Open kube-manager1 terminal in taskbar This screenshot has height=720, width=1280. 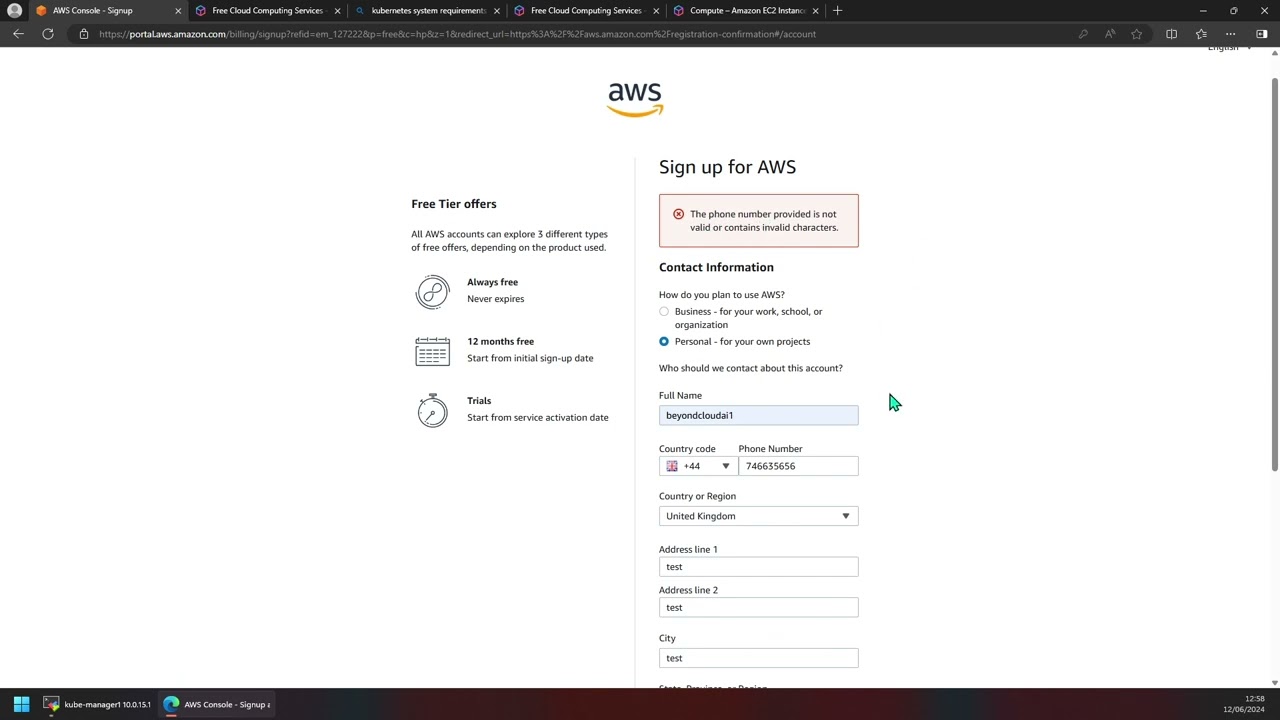pyautogui.click(x=97, y=704)
